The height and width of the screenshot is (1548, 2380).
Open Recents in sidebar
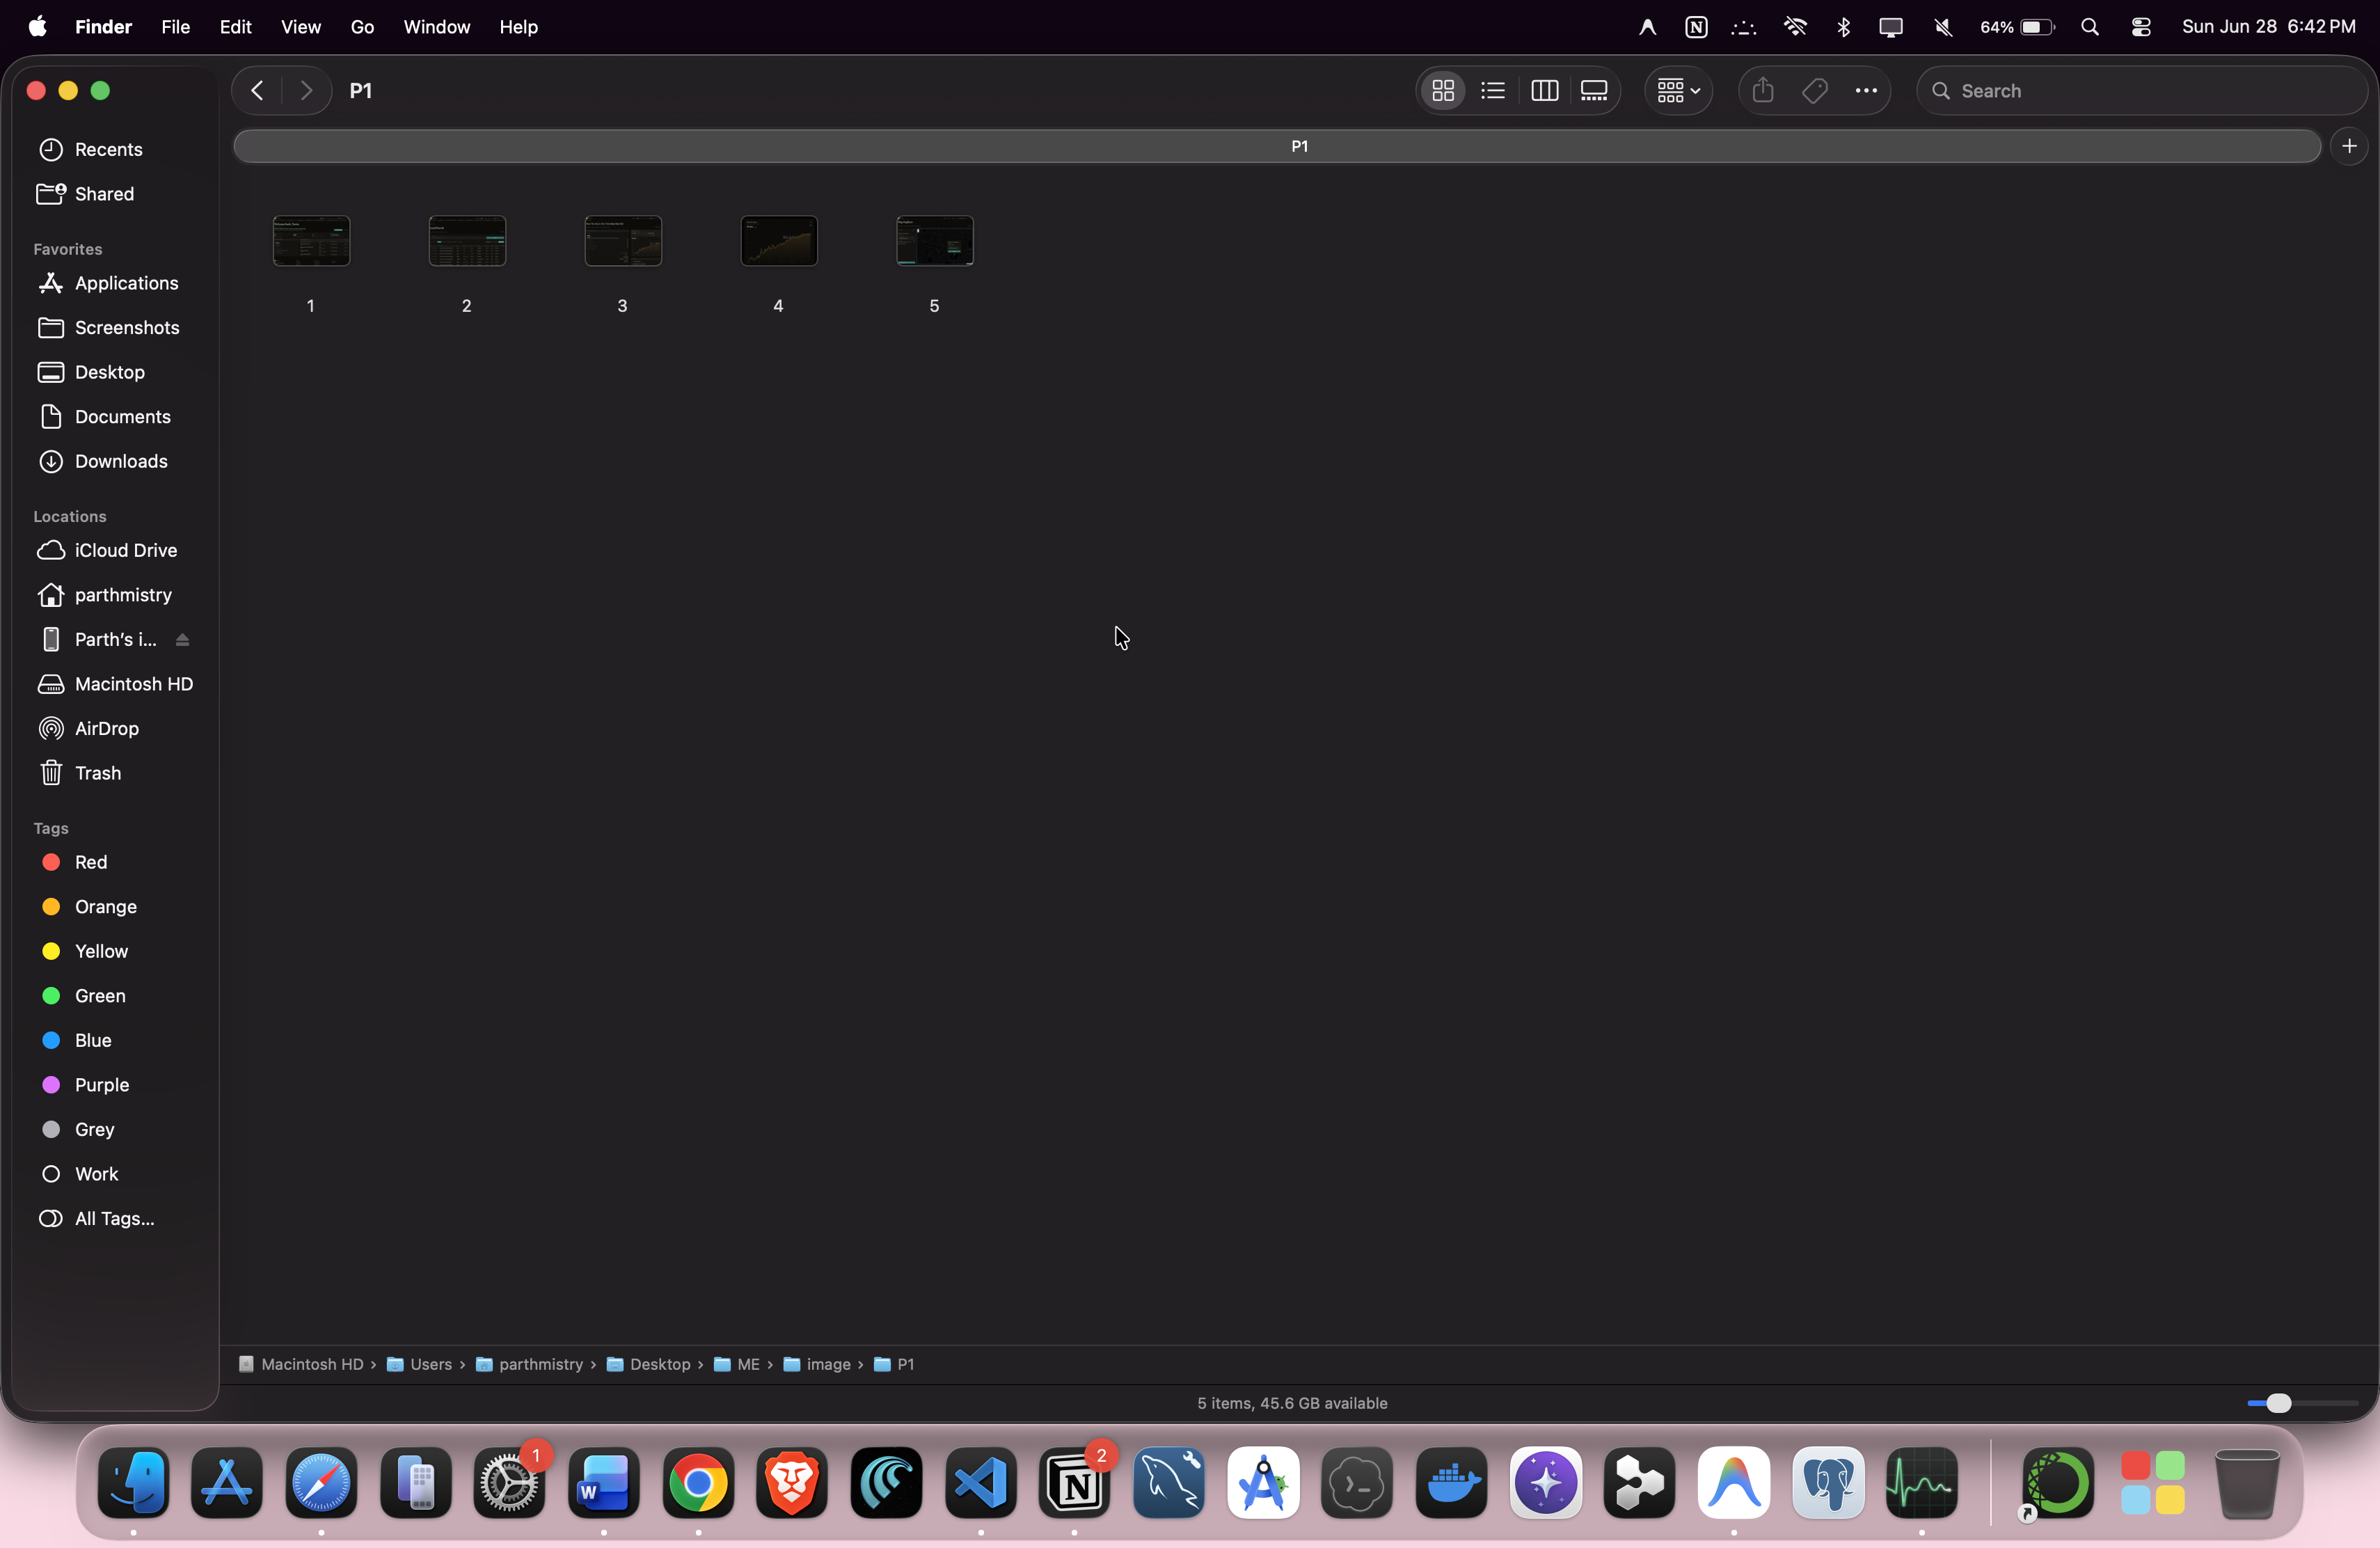(x=108, y=149)
